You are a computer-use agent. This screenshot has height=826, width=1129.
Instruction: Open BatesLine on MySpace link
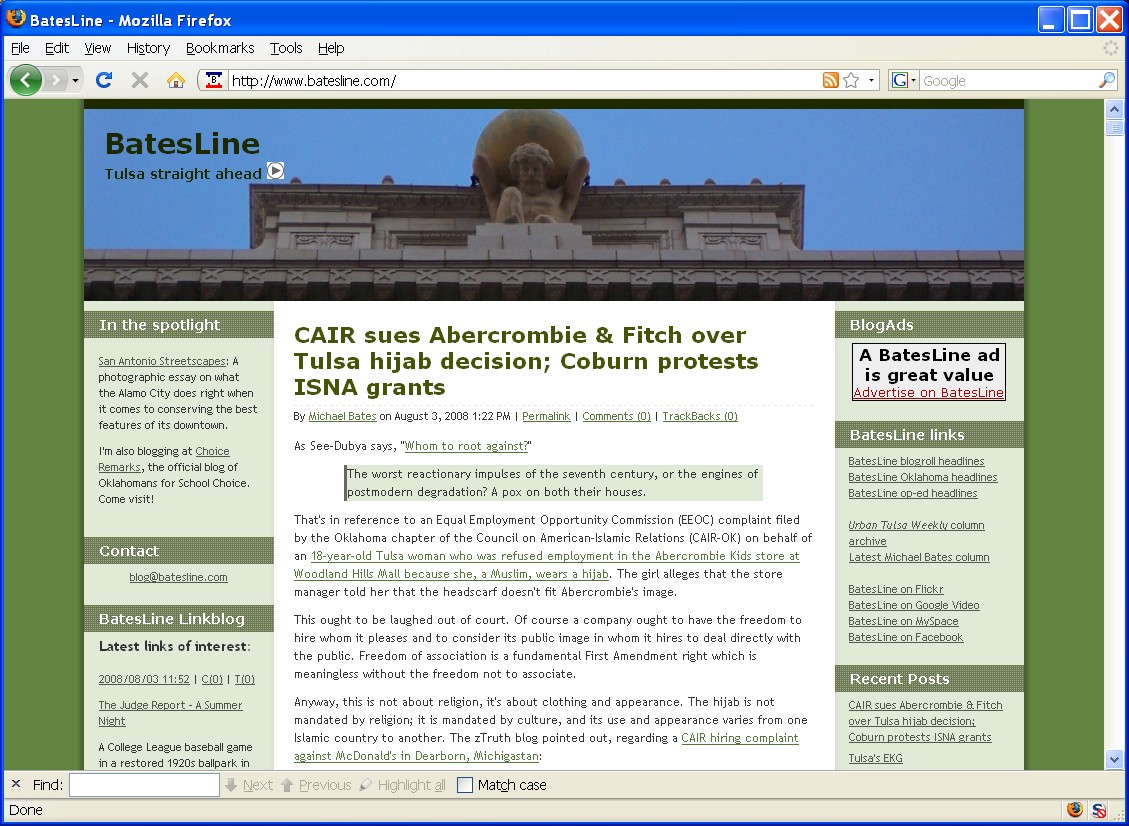903,621
